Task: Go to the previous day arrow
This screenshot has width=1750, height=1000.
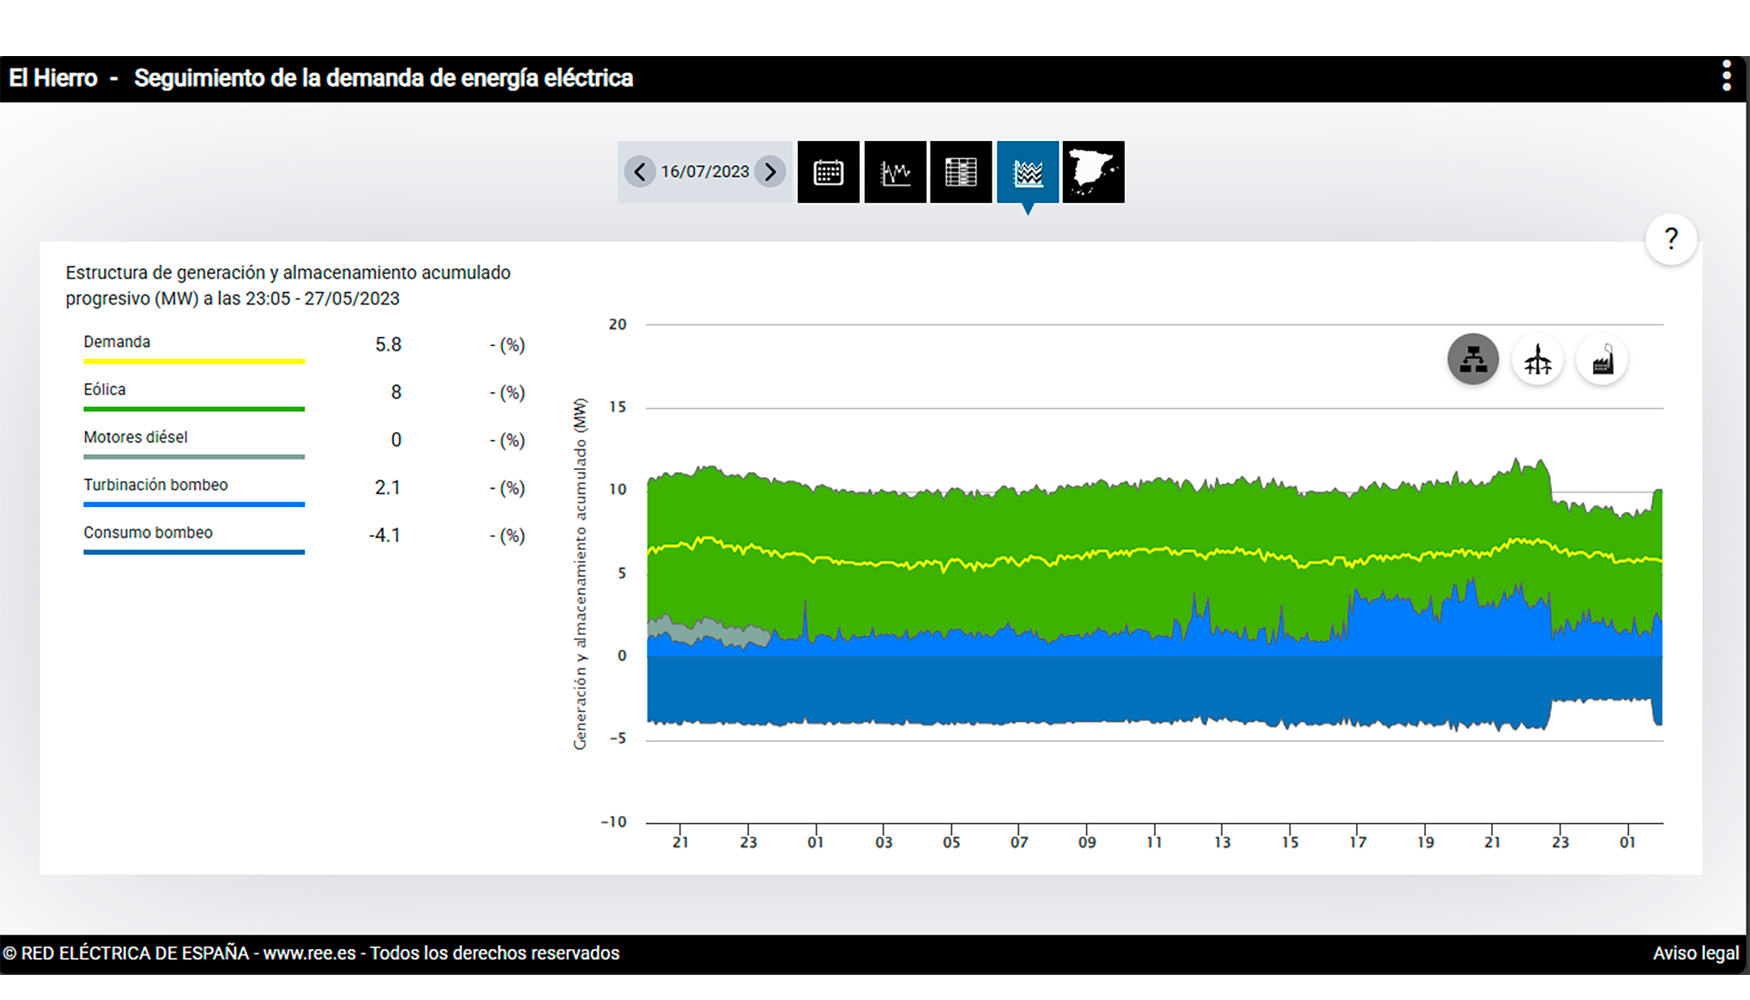Action: pyautogui.click(x=640, y=172)
